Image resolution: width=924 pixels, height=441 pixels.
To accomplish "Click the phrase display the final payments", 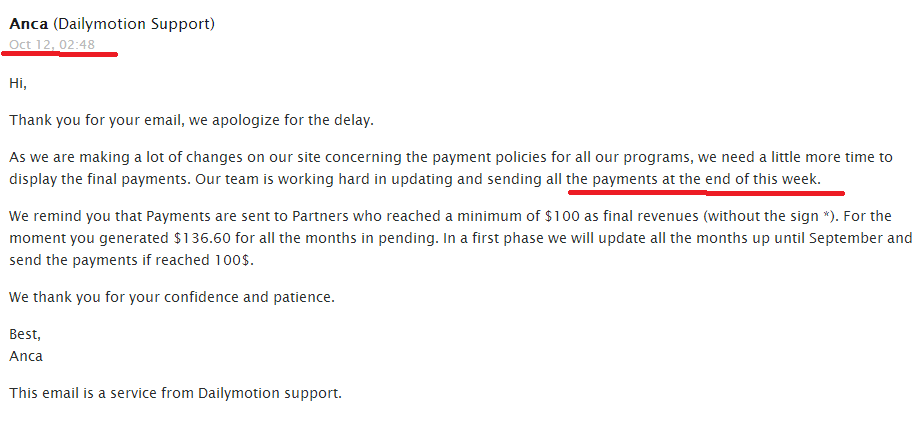I will (100, 179).
